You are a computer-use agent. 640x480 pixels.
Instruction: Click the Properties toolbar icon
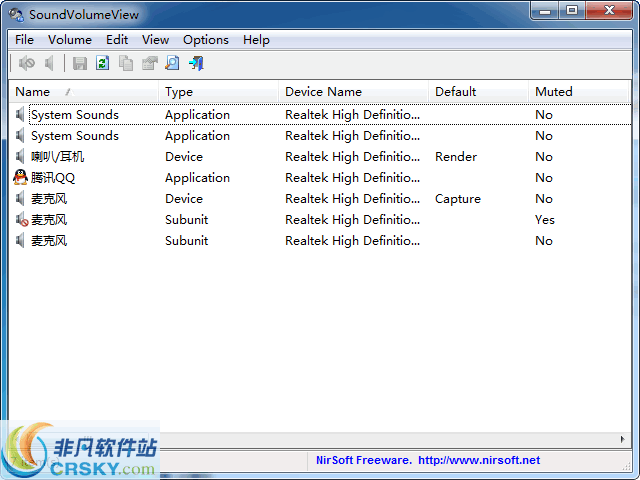coord(149,63)
